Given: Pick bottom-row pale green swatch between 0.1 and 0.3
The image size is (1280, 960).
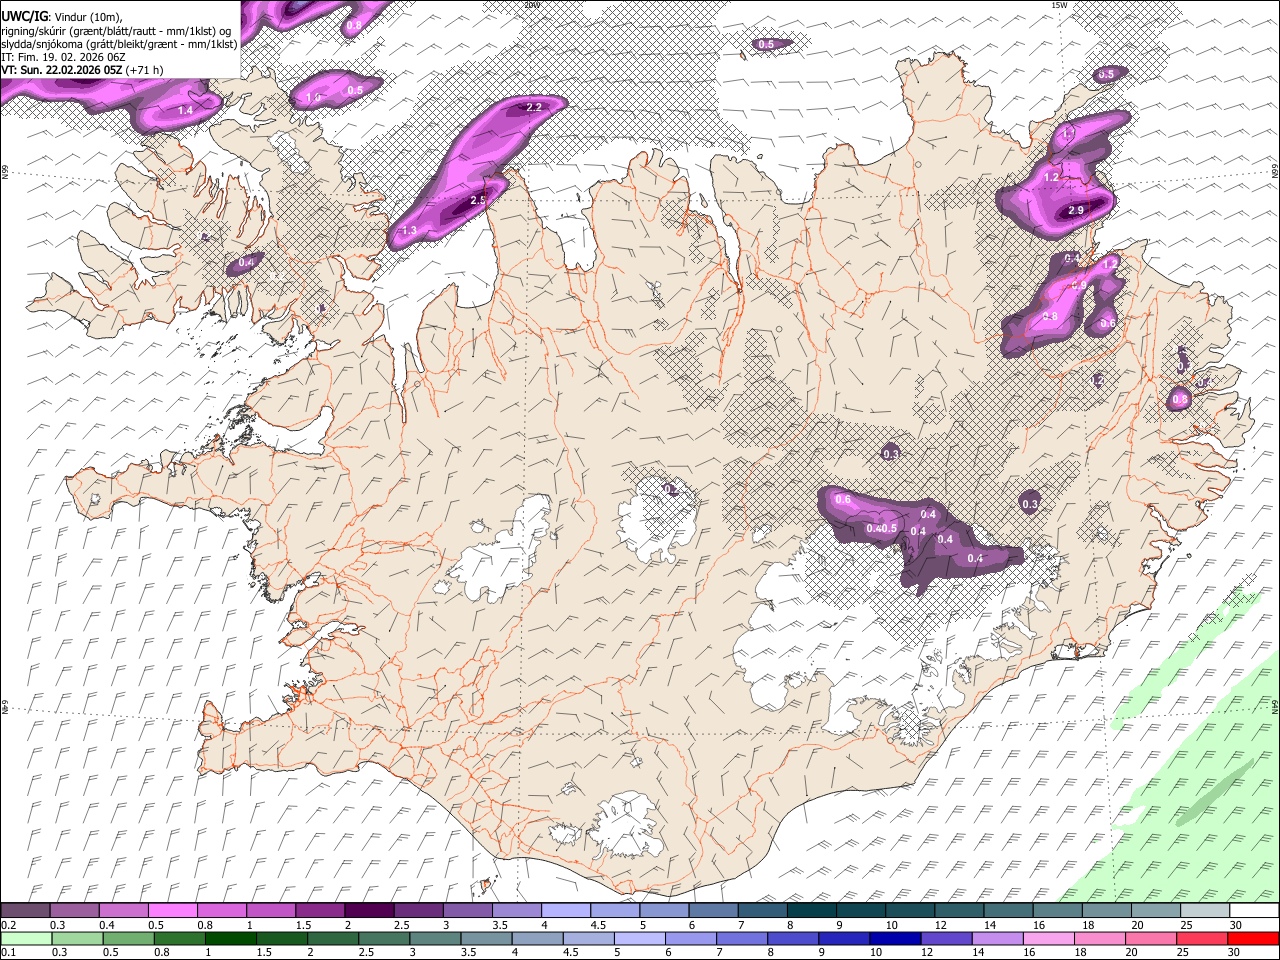Looking at the screenshot, I should pyautogui.click(x=26, y=938).
